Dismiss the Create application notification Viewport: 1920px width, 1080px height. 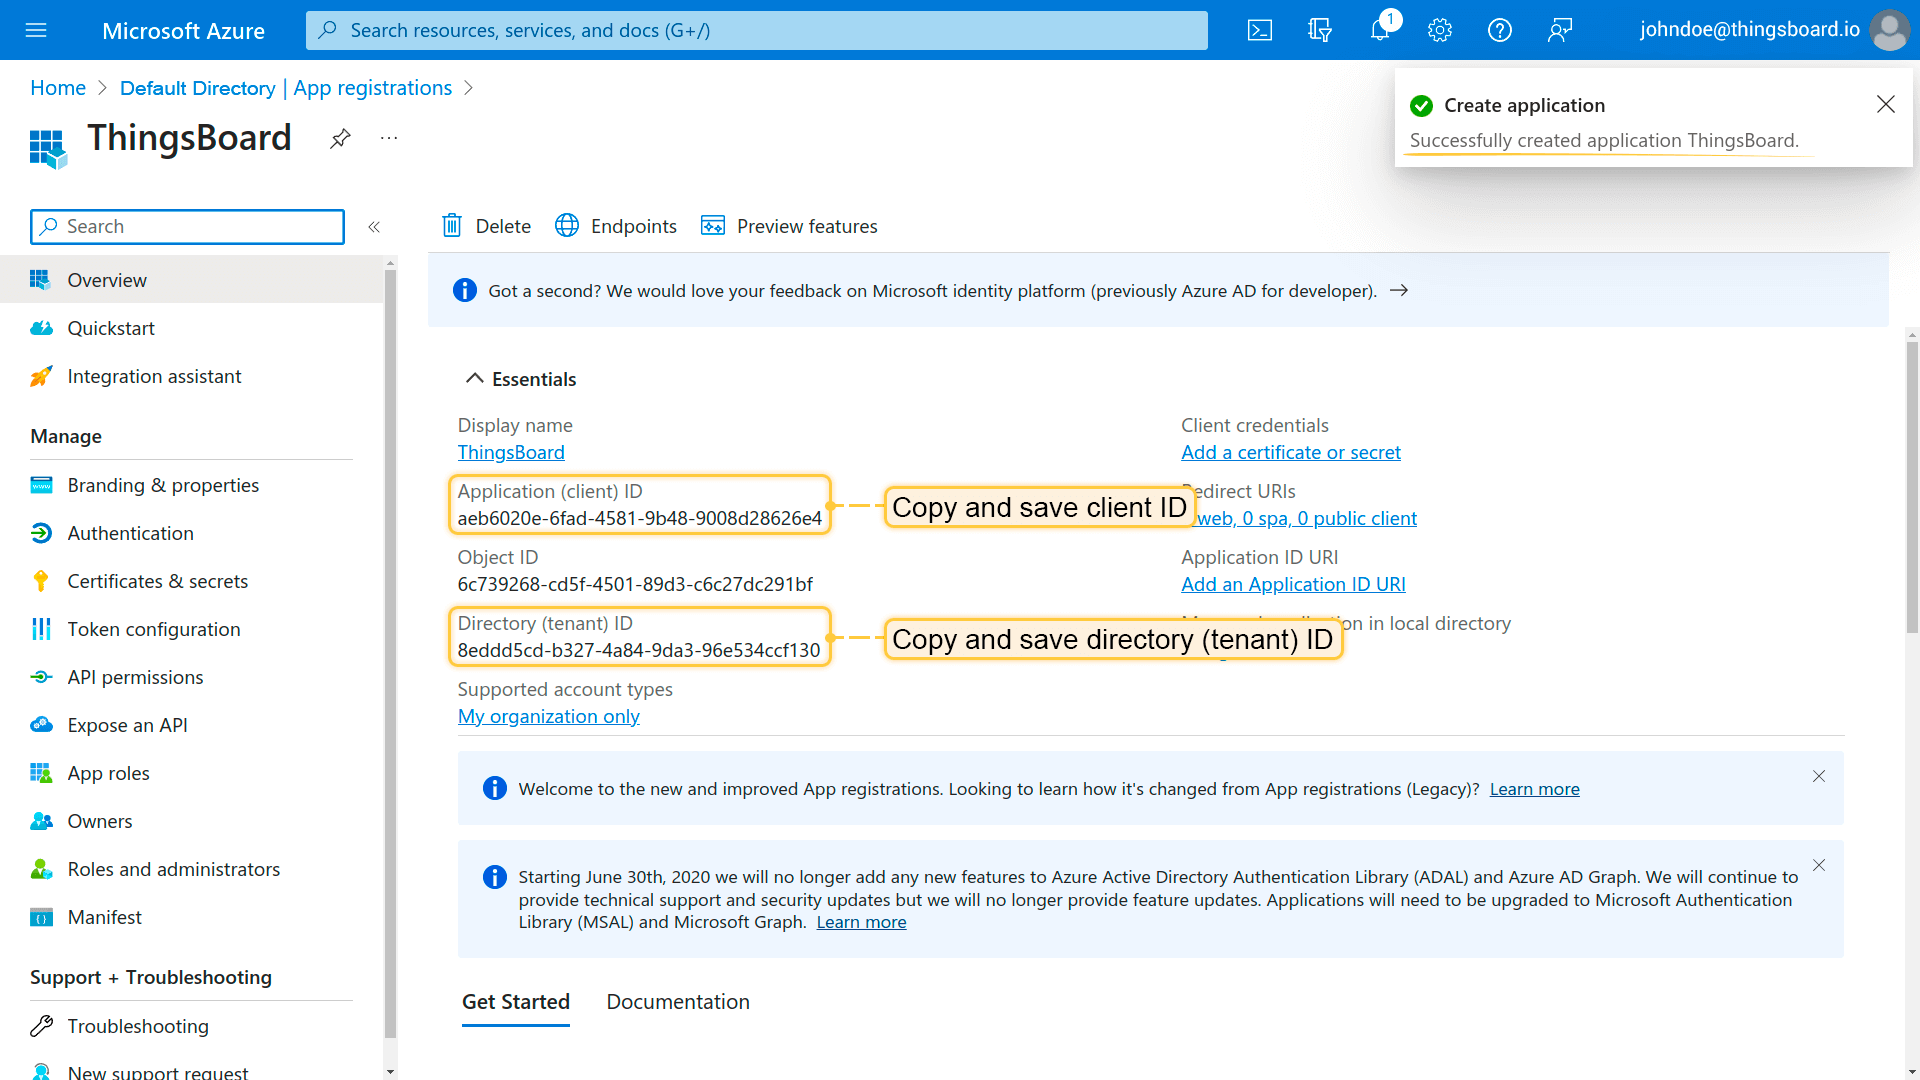[1885, 104]
